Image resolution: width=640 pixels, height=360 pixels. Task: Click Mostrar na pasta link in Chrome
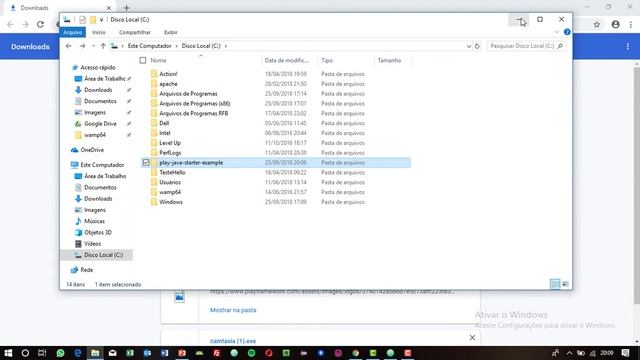click(x=233, y=310)
